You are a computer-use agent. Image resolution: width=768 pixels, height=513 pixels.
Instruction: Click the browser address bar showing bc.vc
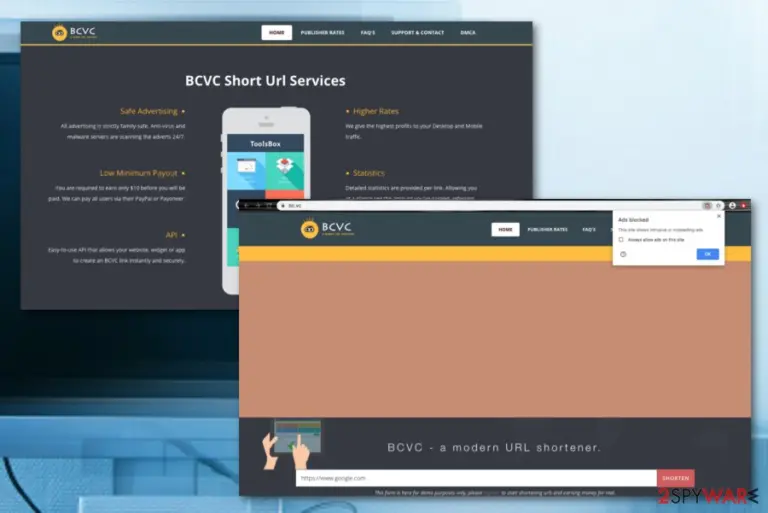[x=488, y=206]
